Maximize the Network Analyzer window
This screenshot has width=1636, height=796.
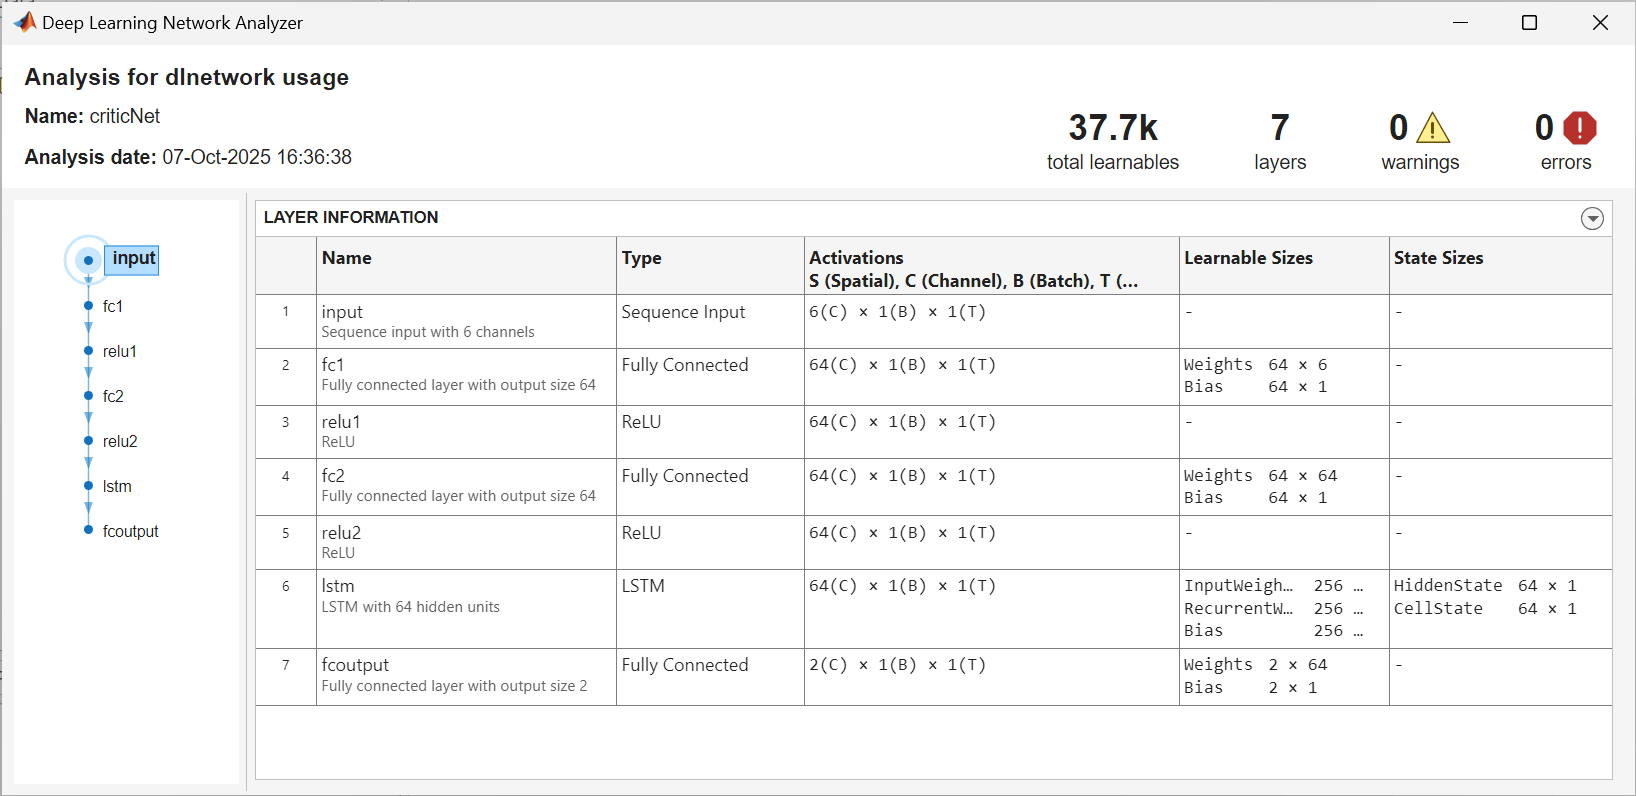[1529, 22]
